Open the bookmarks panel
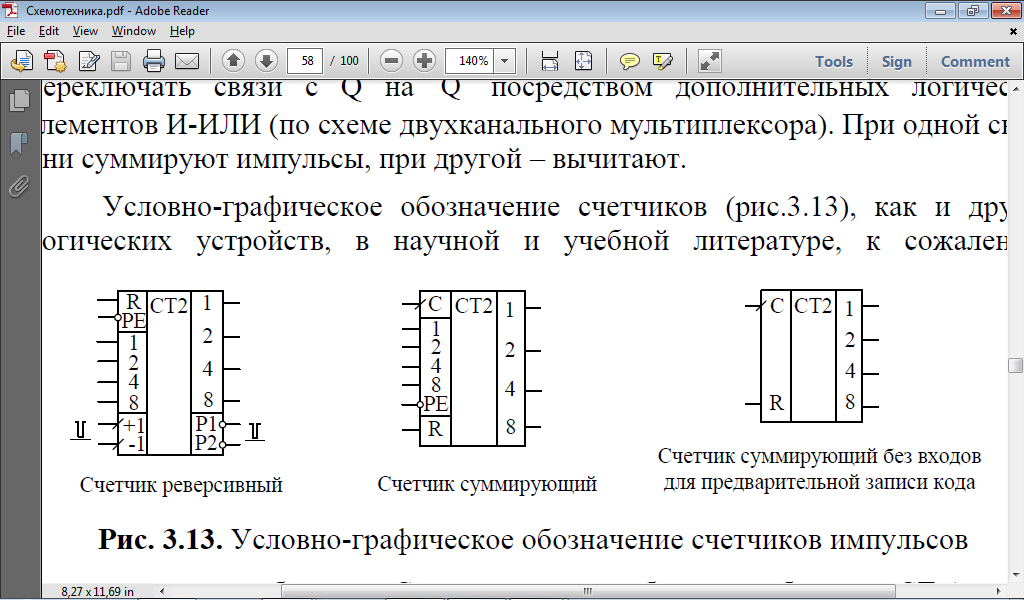 point(20,142)
